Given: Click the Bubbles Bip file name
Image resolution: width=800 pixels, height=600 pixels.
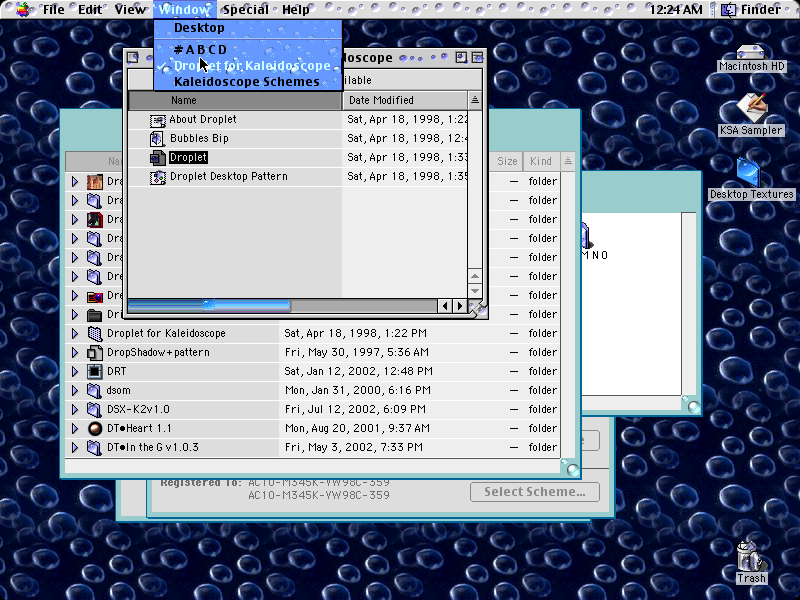Looking at the screenshot, I should pos(199,138).
